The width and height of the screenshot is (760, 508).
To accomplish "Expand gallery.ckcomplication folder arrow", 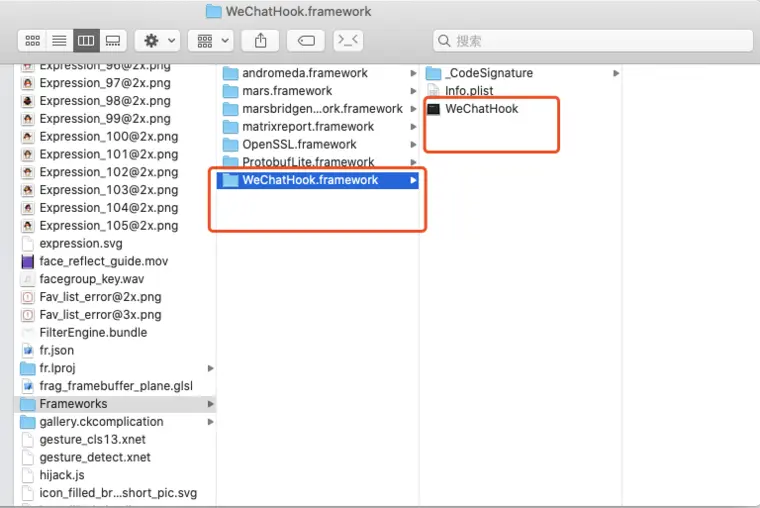I will pos(210,422).
